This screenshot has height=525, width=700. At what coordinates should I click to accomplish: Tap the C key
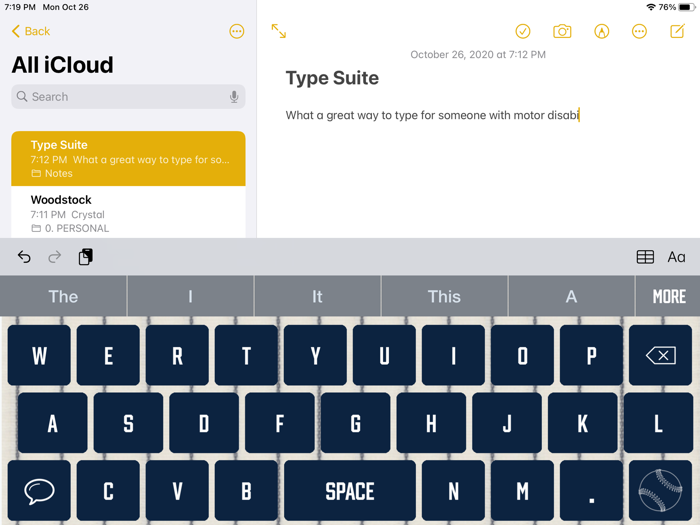[108, 491]
